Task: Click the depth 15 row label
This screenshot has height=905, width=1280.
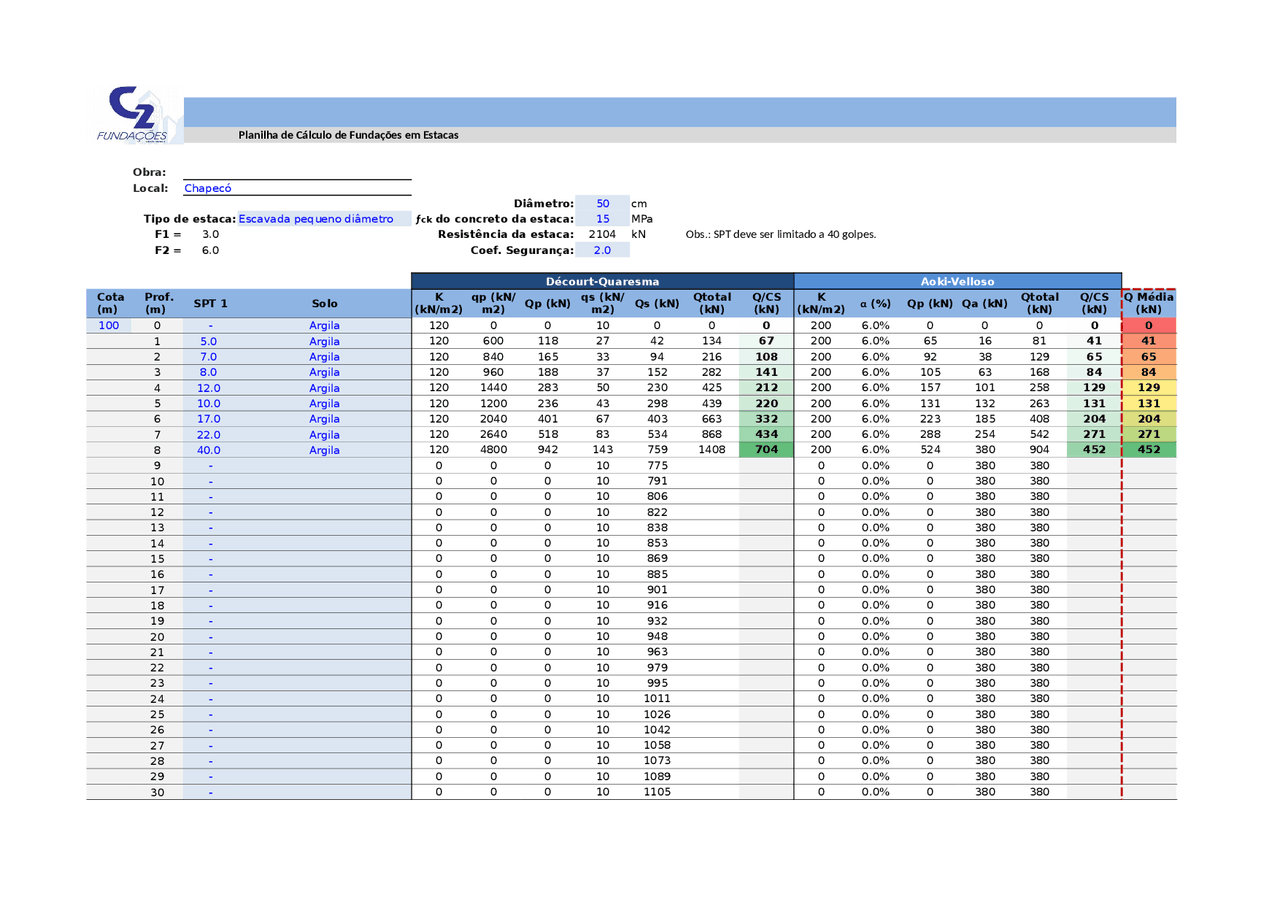Action: 157,559
